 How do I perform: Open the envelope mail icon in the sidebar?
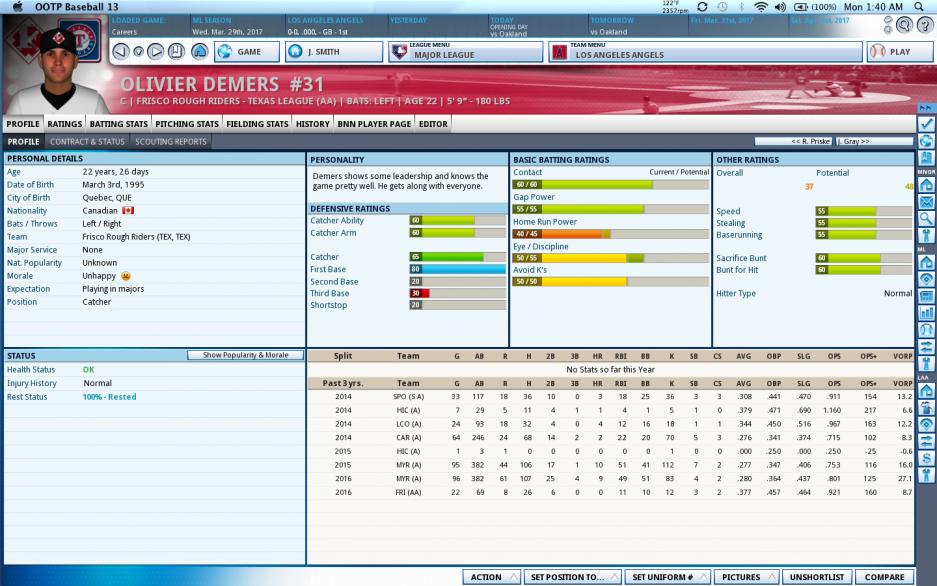click(x=926, y=202)
